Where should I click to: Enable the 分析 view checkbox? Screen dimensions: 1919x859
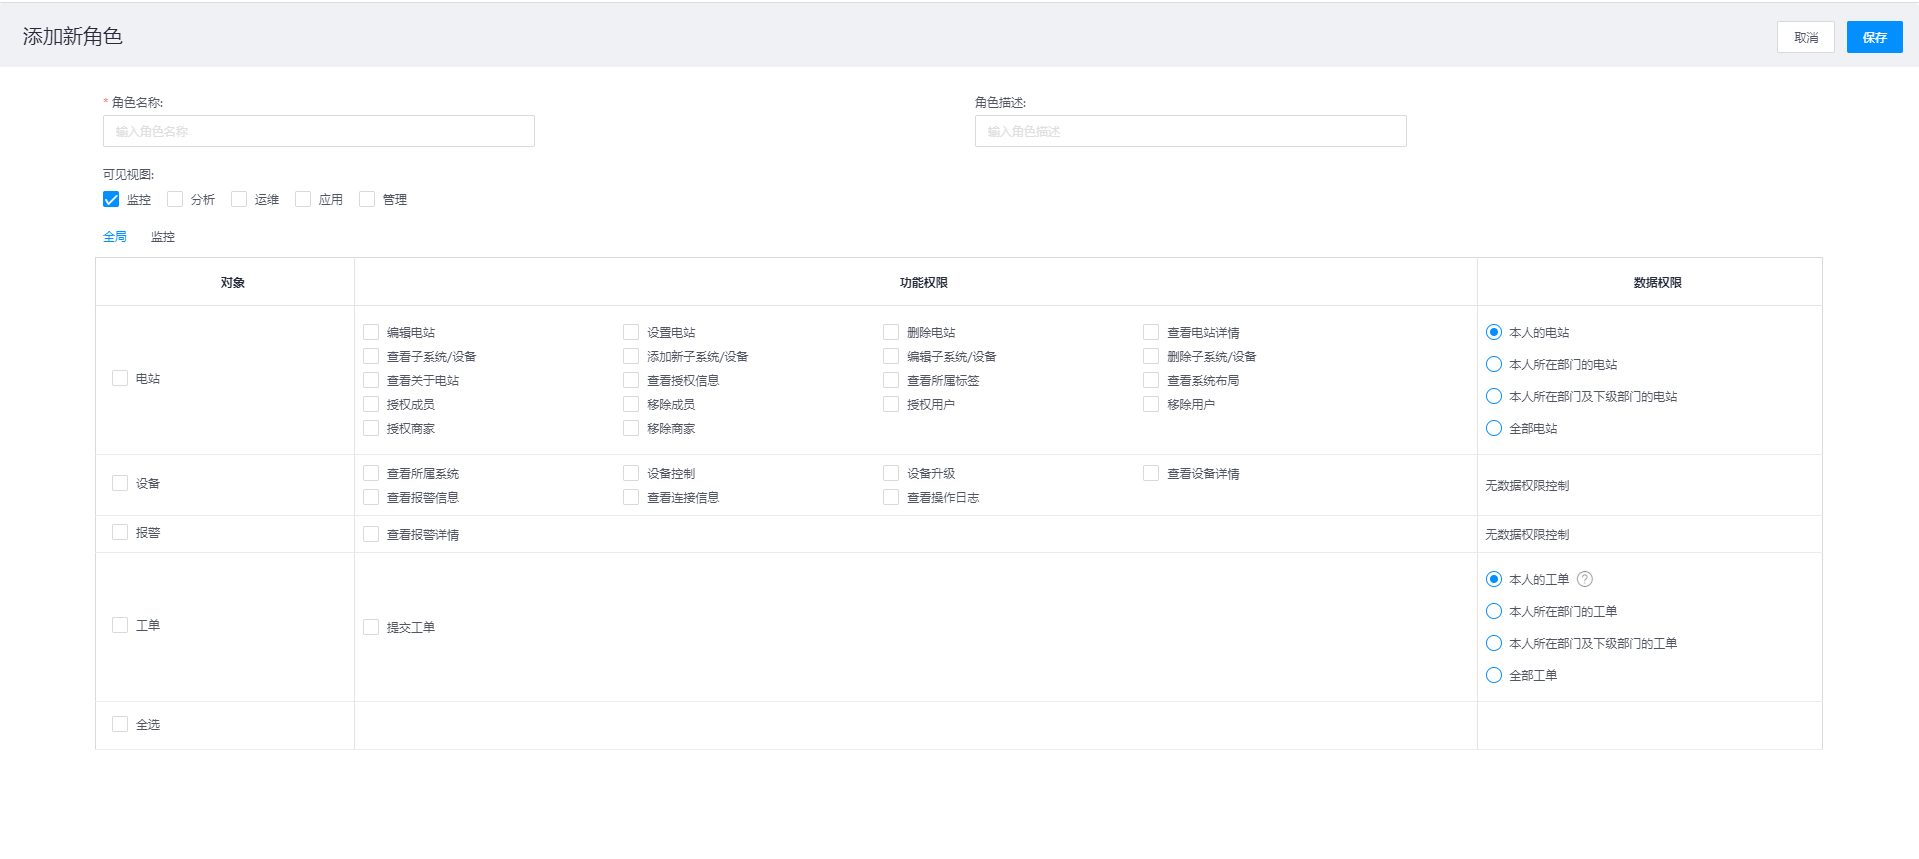[x=175, y=199]
